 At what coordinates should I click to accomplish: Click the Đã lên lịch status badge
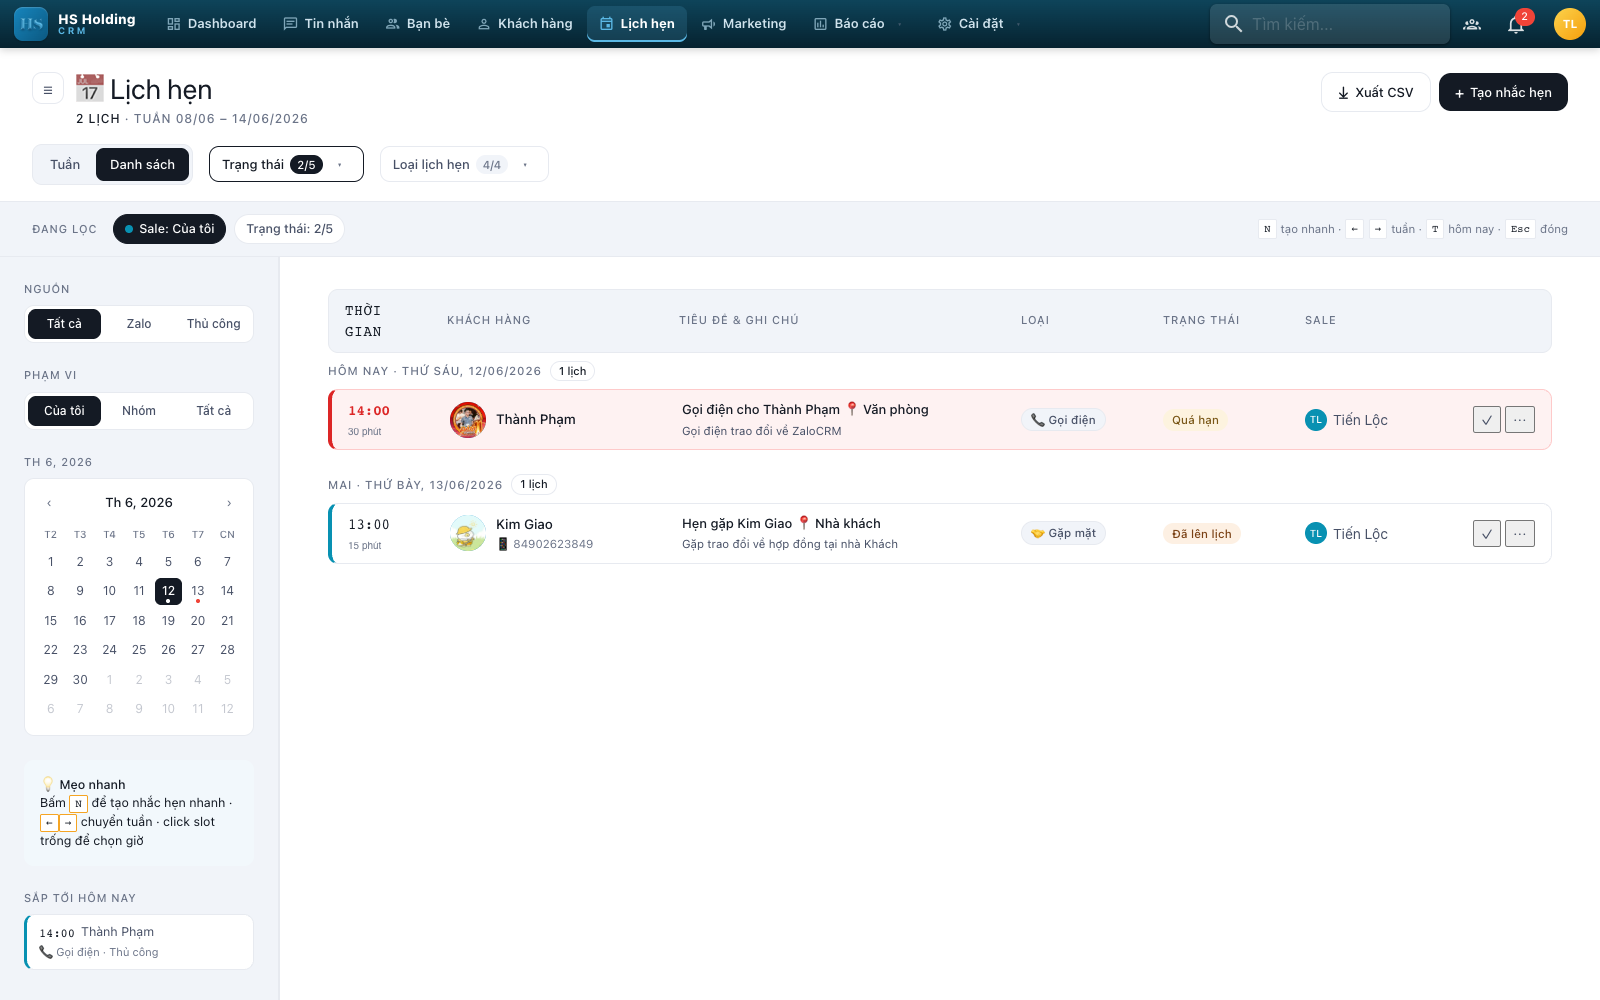tap(1202, 534)
